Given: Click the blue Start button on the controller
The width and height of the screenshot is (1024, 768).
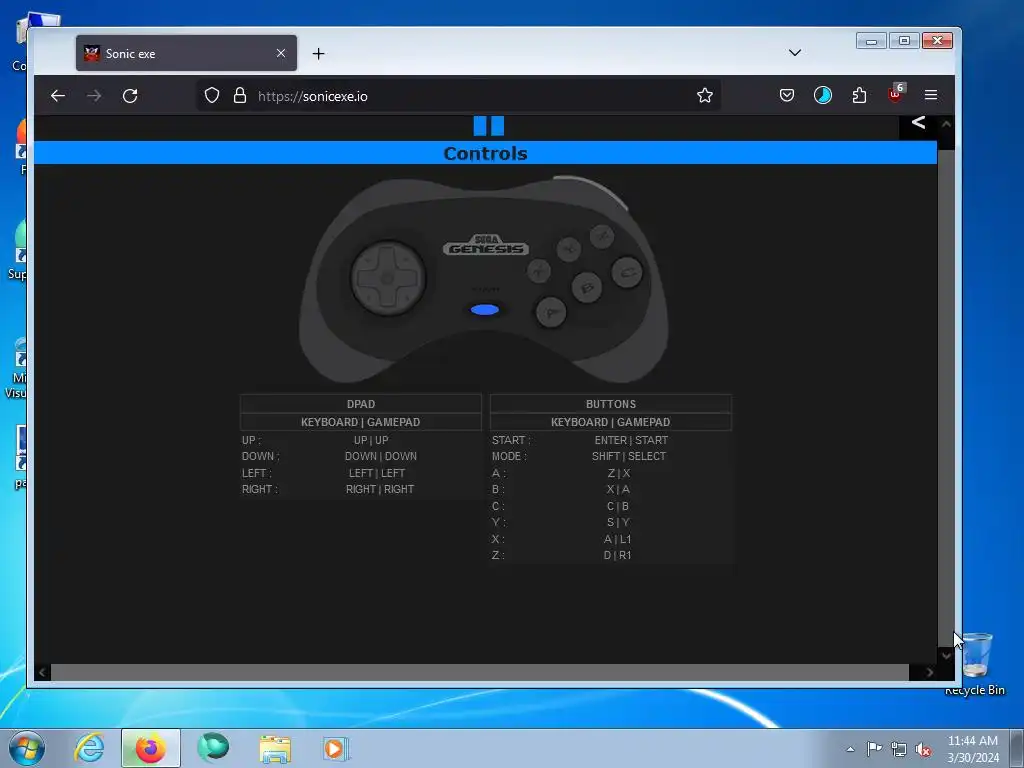Looking at the screenshot, I should coord(485,310).
